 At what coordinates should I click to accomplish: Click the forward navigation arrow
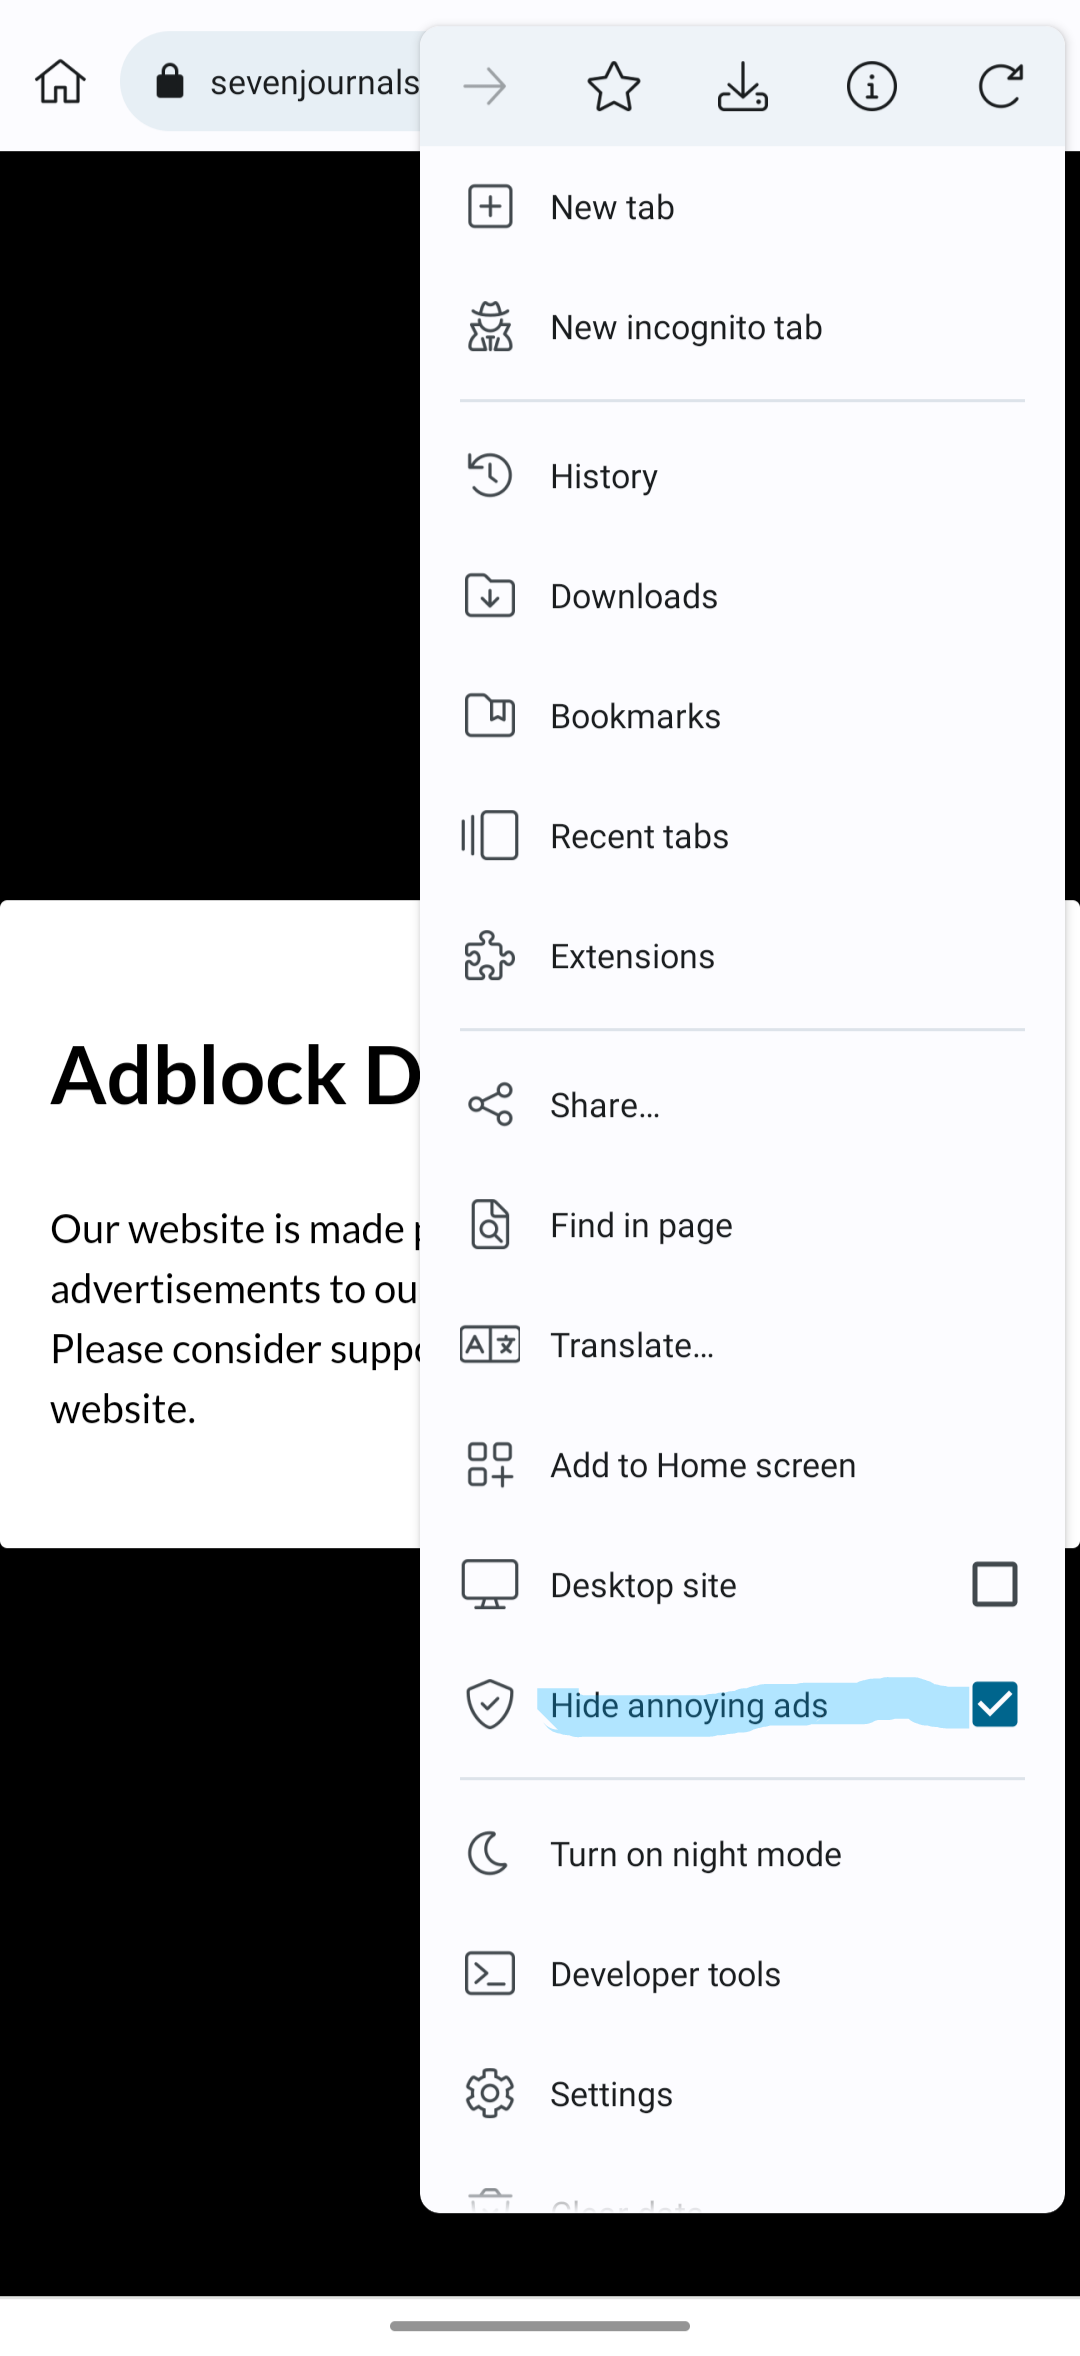(484, 86)
